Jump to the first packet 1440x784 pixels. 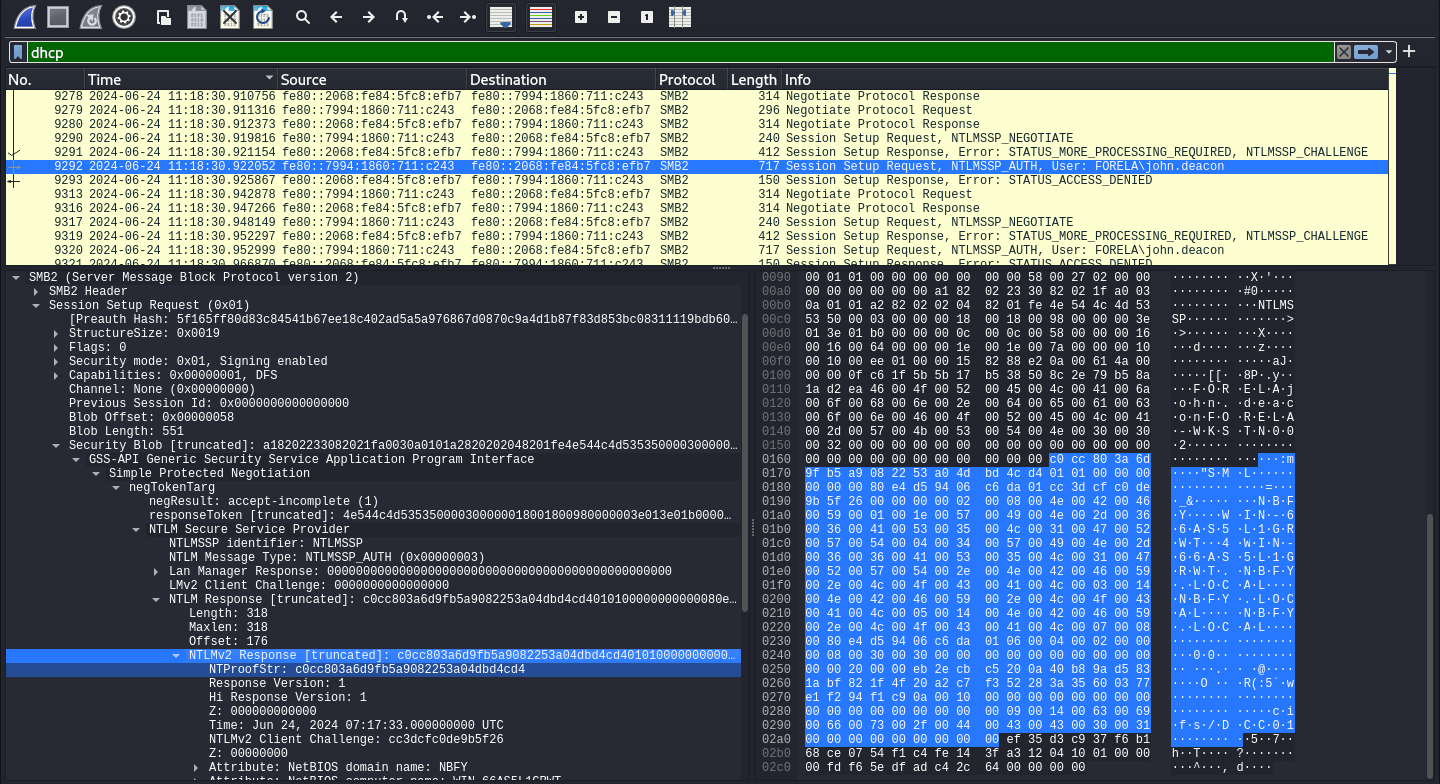click(435, 17)
